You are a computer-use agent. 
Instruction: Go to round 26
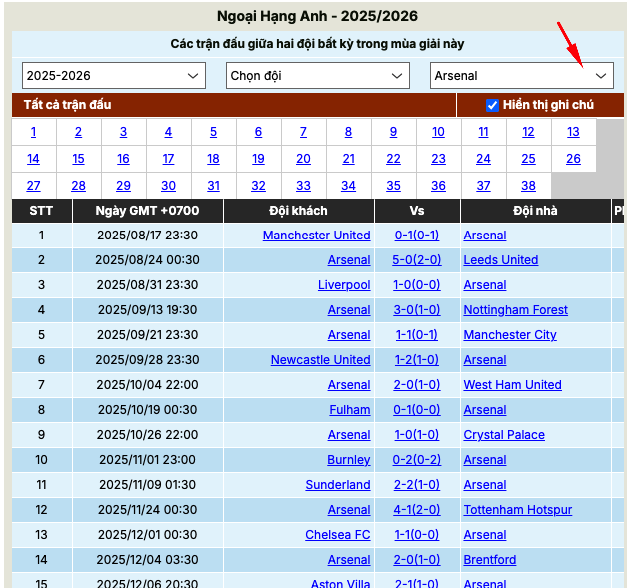[x=573, y=159]
